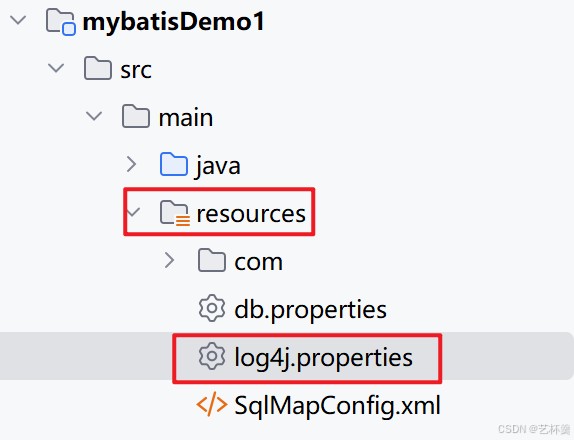Collapse the resources folder chevron
Image resolution: width=574 pixels, height=440 pixels.
click(133, 212)
